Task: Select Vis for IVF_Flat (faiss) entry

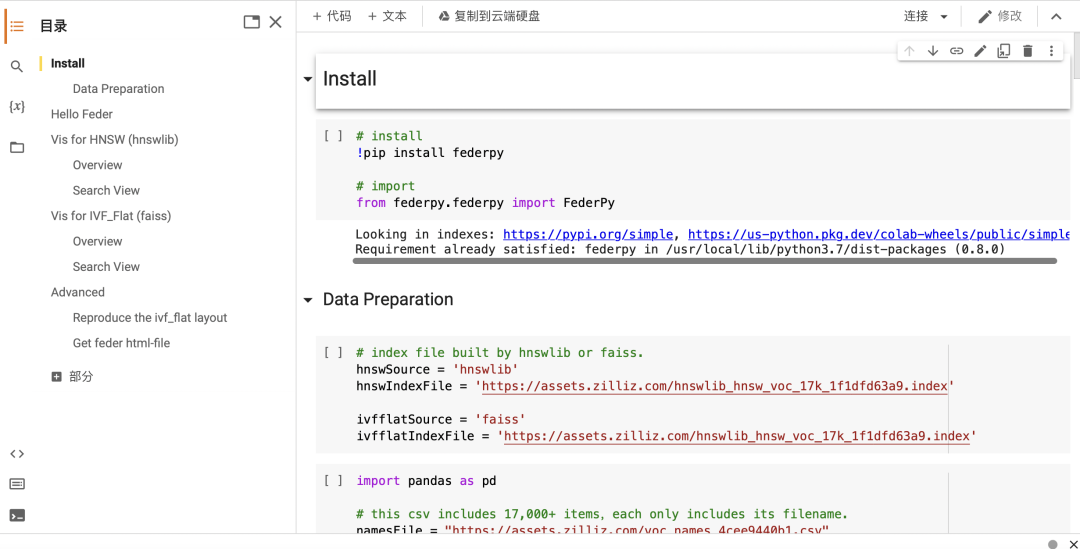Action: point(110,216)
